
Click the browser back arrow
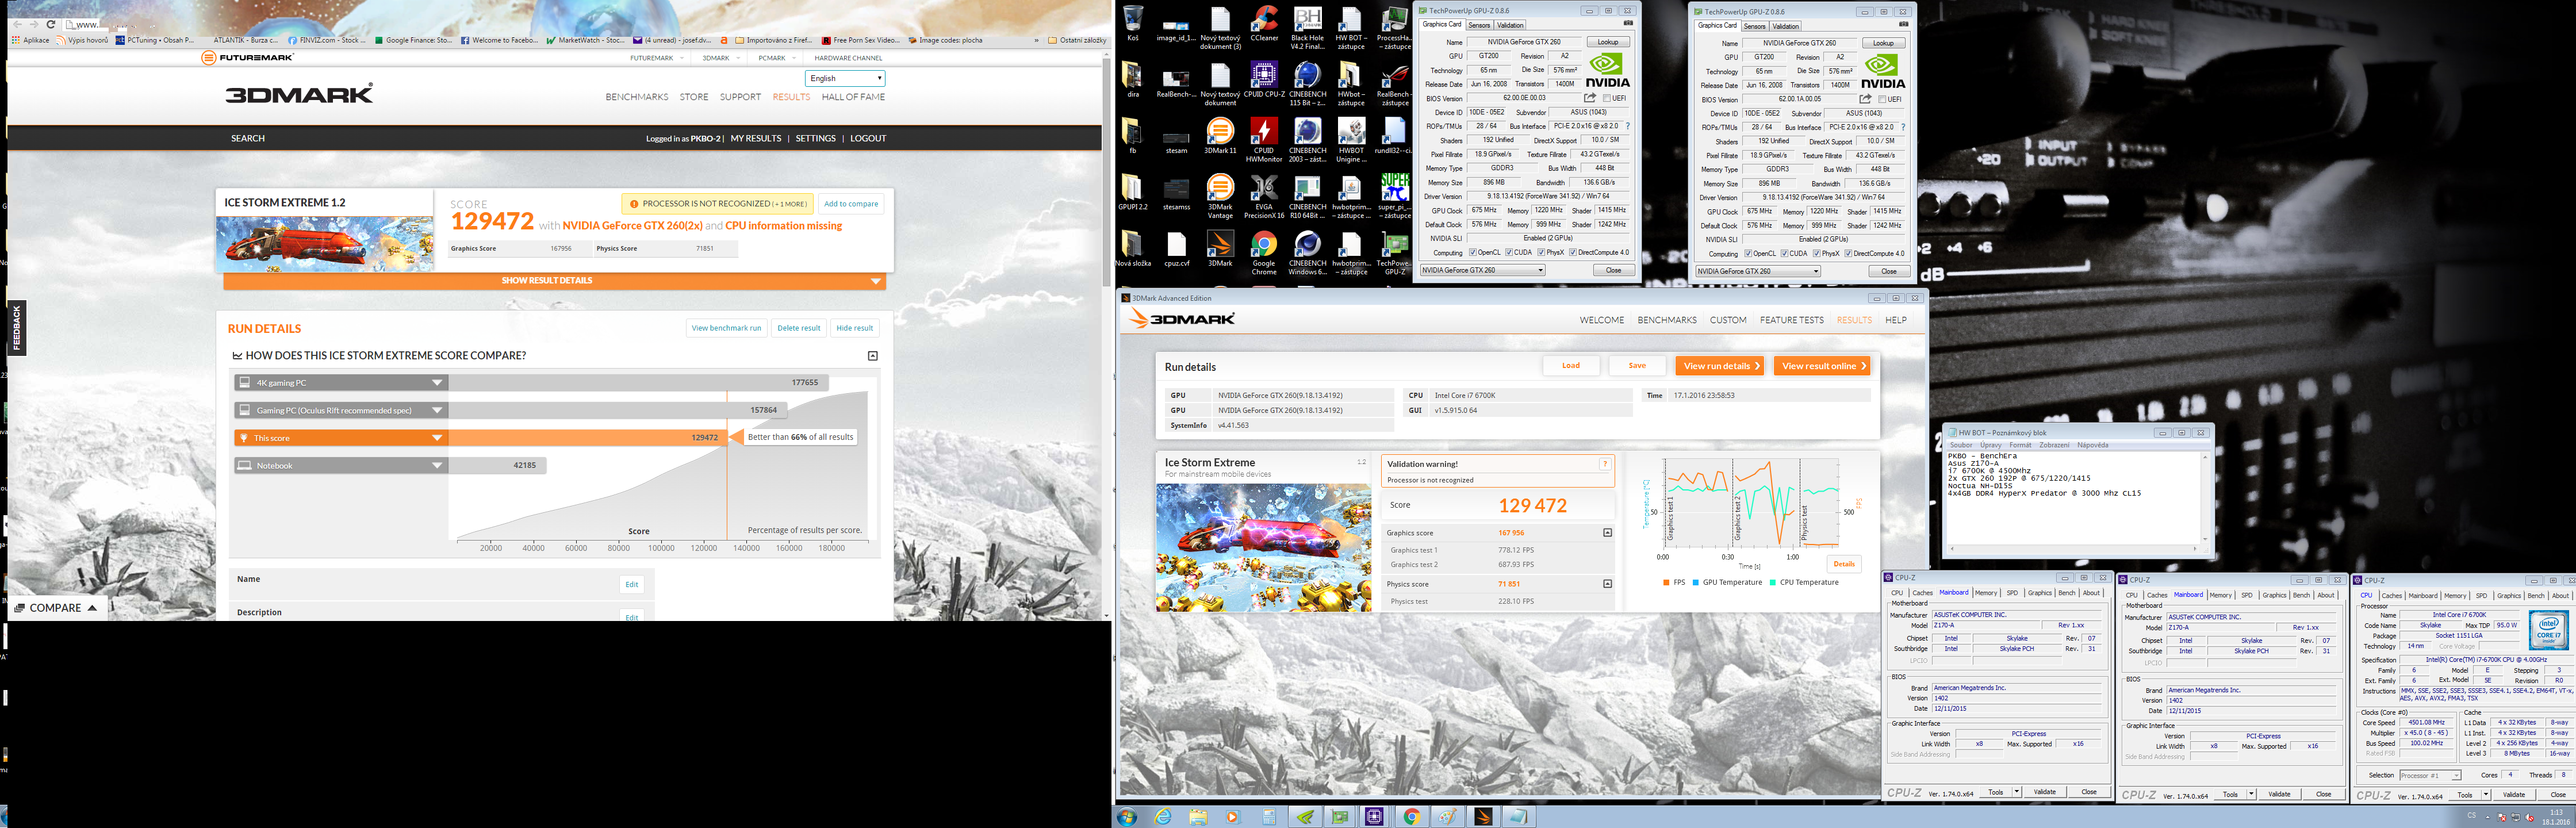(17, 24)
